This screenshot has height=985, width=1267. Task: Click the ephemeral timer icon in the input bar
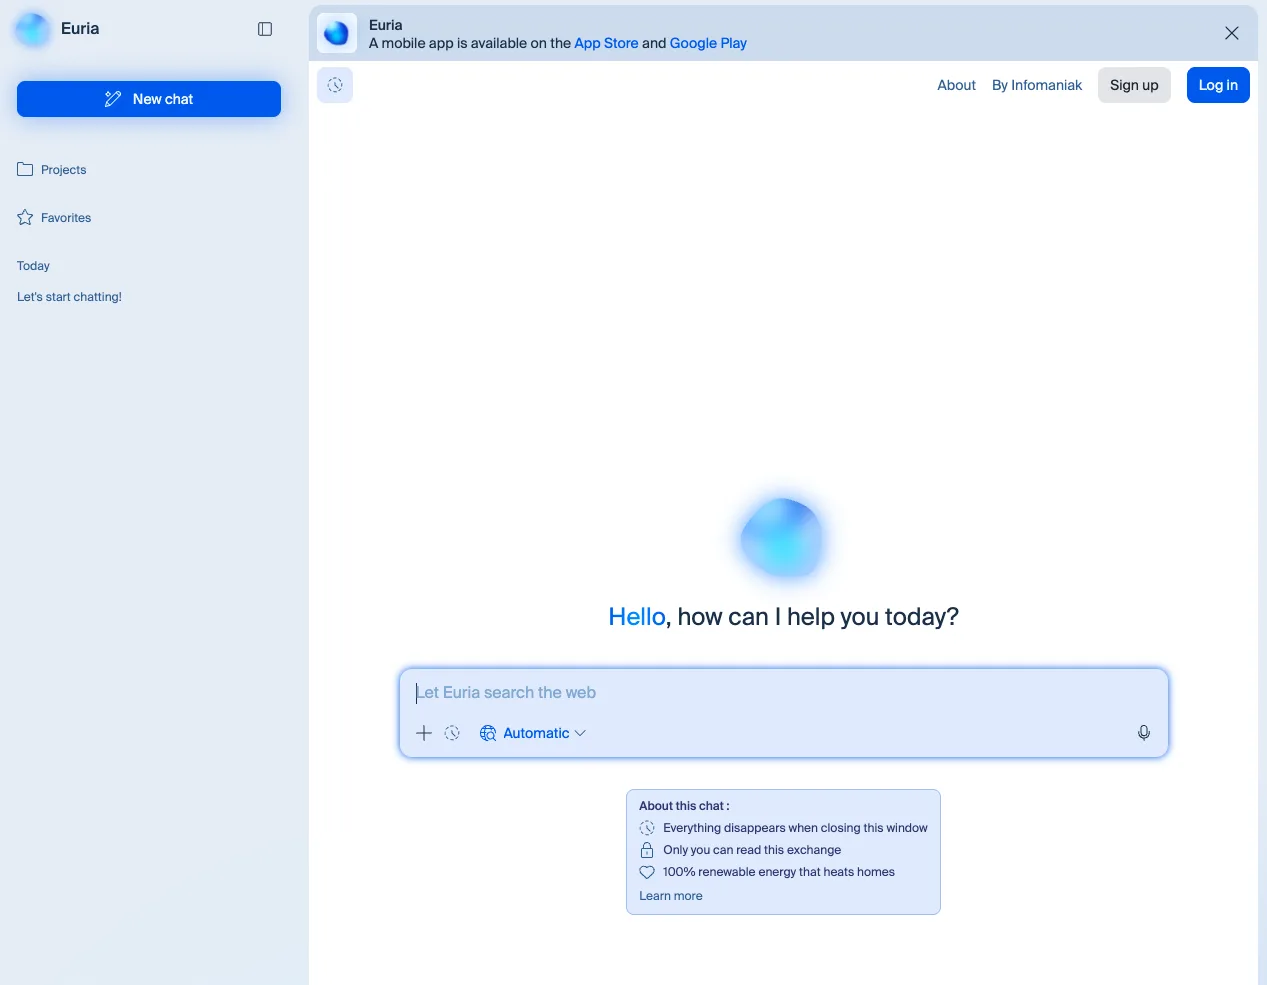453,733
